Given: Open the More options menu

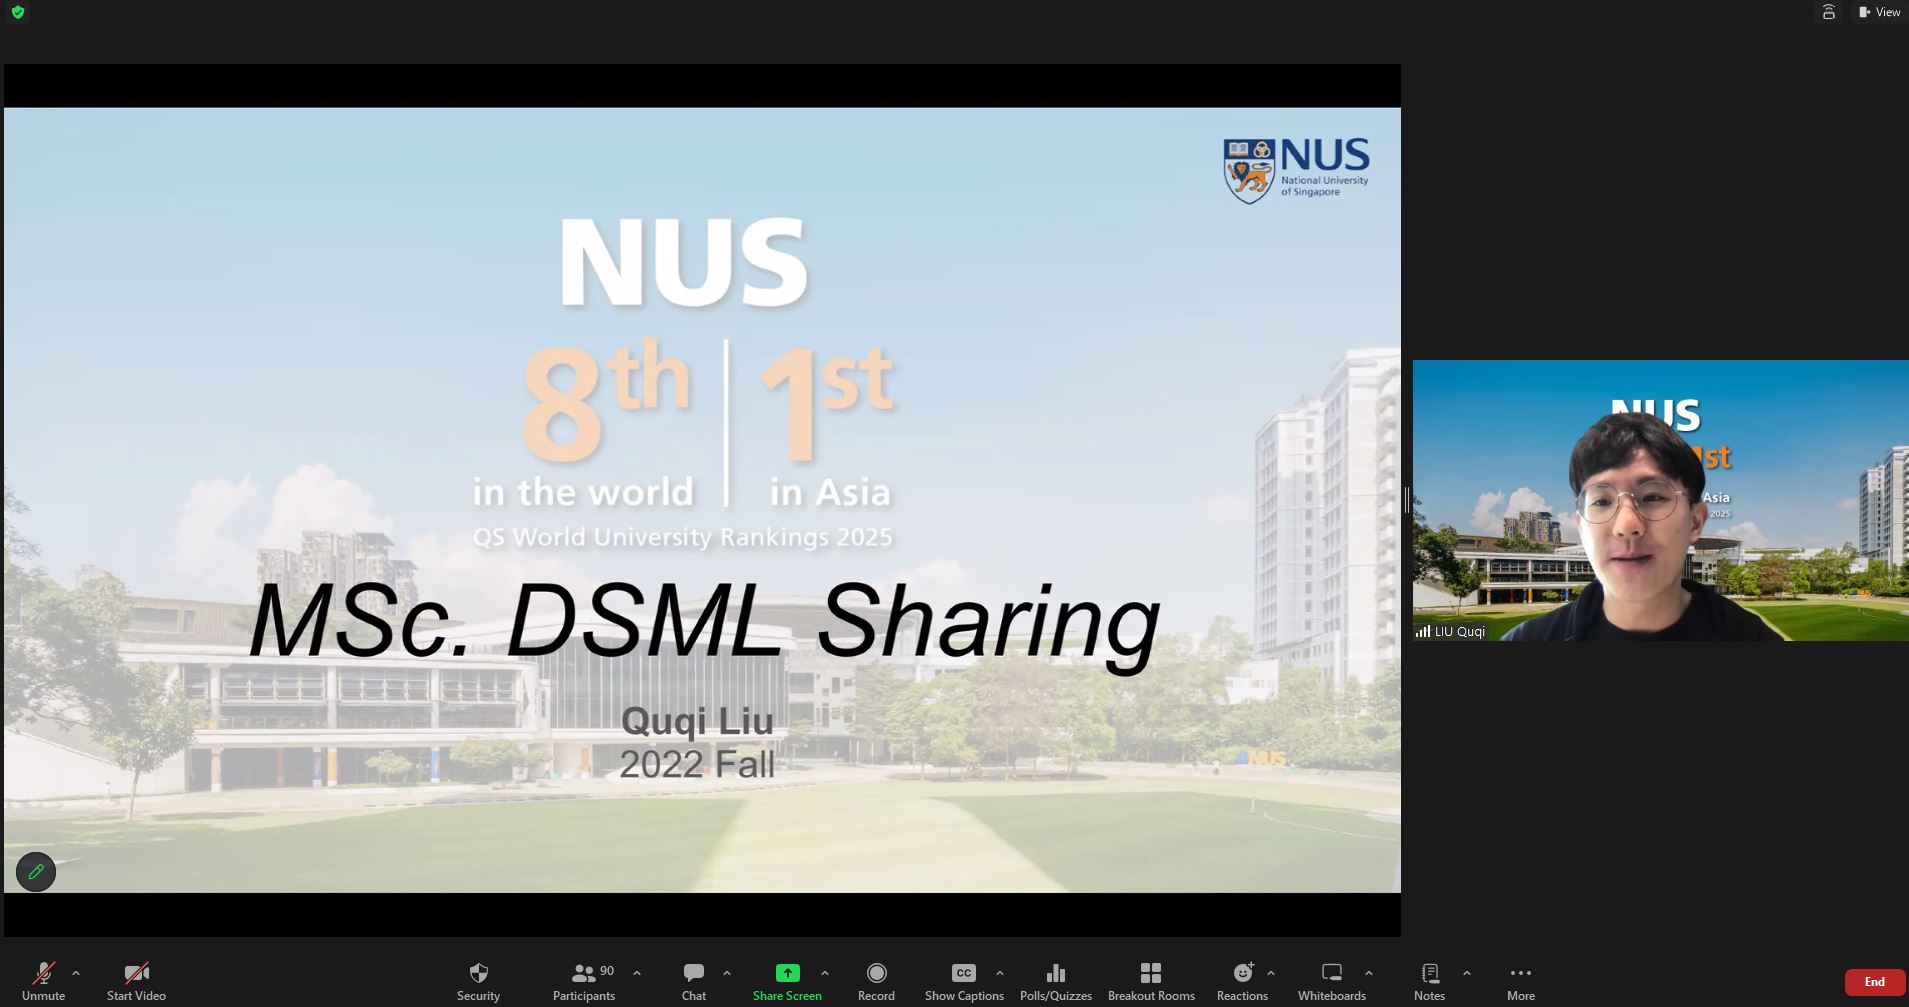Looking at the screenshot, I should (x=1520, y=979).
